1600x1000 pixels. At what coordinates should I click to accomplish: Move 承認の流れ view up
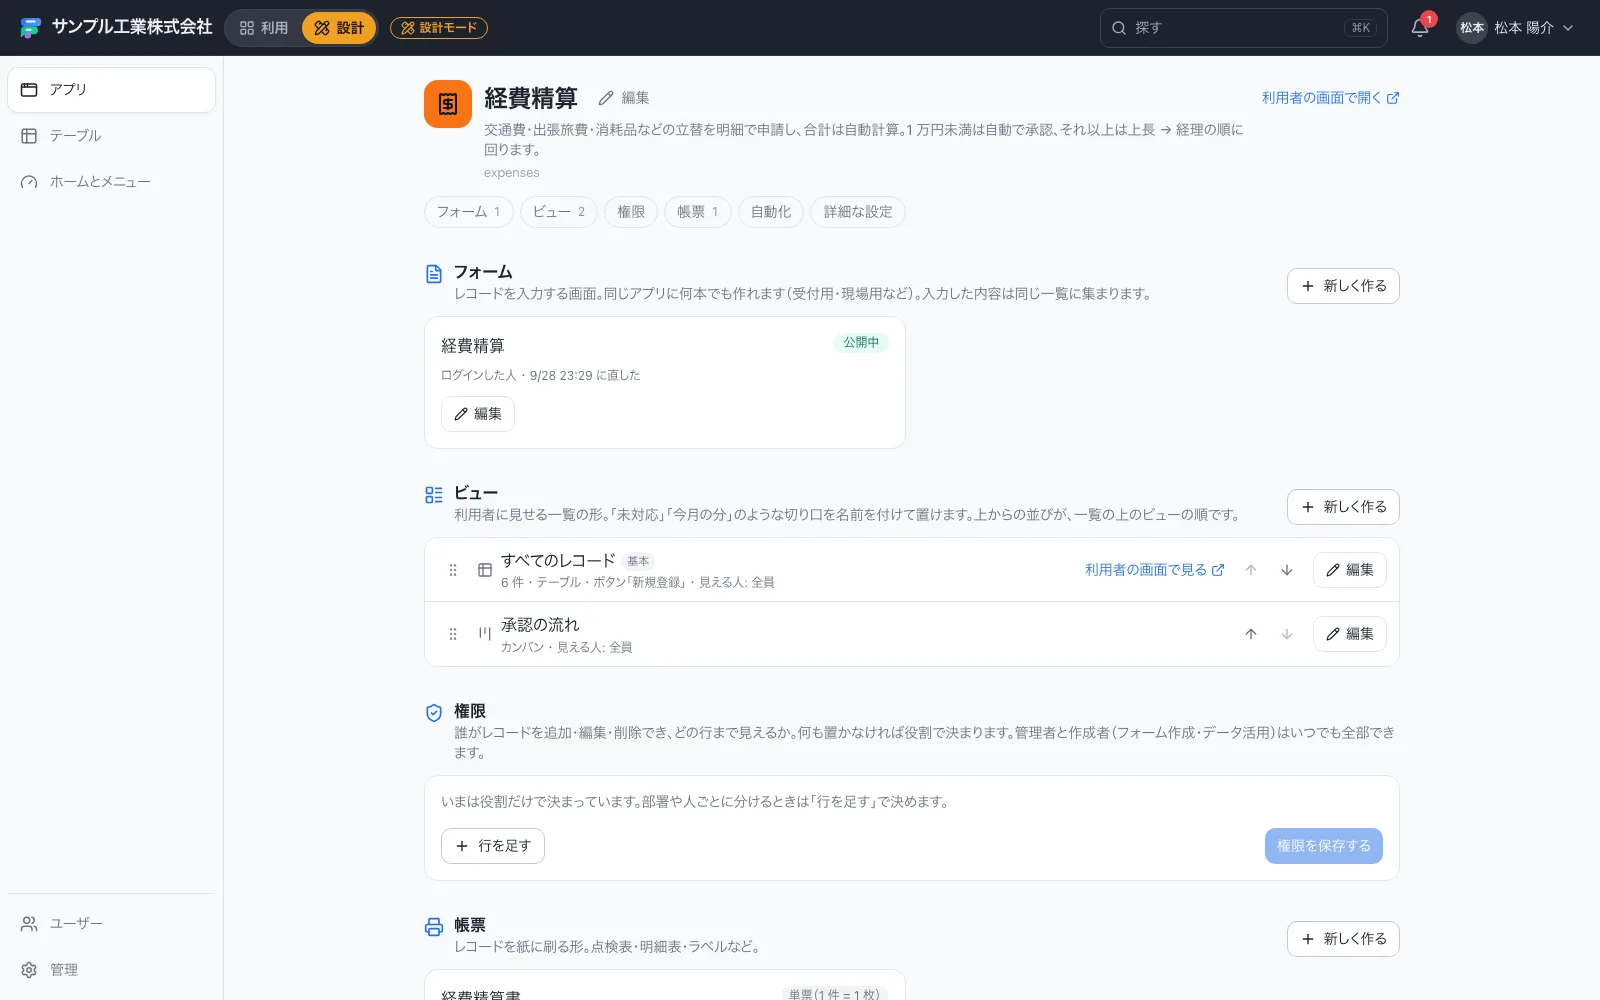1251,634
